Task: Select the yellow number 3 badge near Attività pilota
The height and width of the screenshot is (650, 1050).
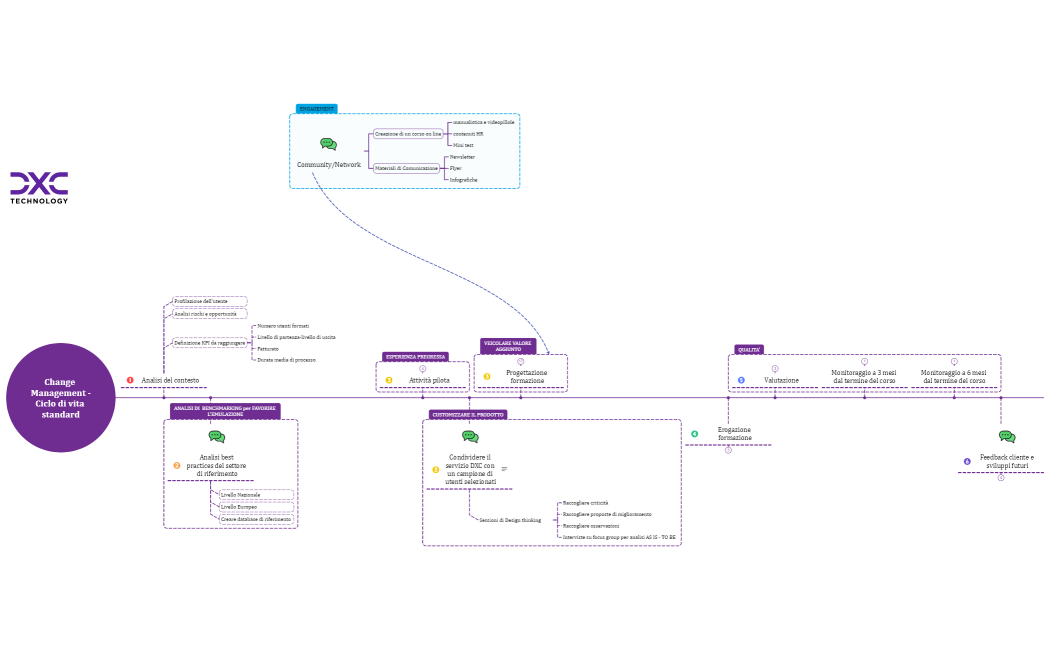Action: click(x=388, y=379)
